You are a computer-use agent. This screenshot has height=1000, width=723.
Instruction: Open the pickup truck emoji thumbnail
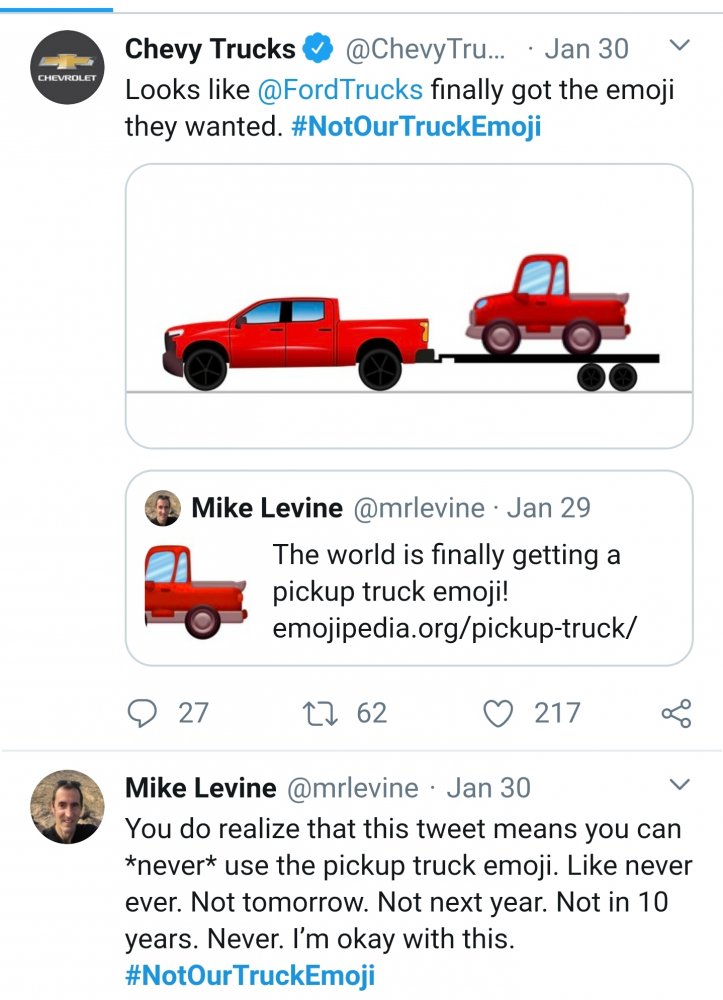click(195, 590)
